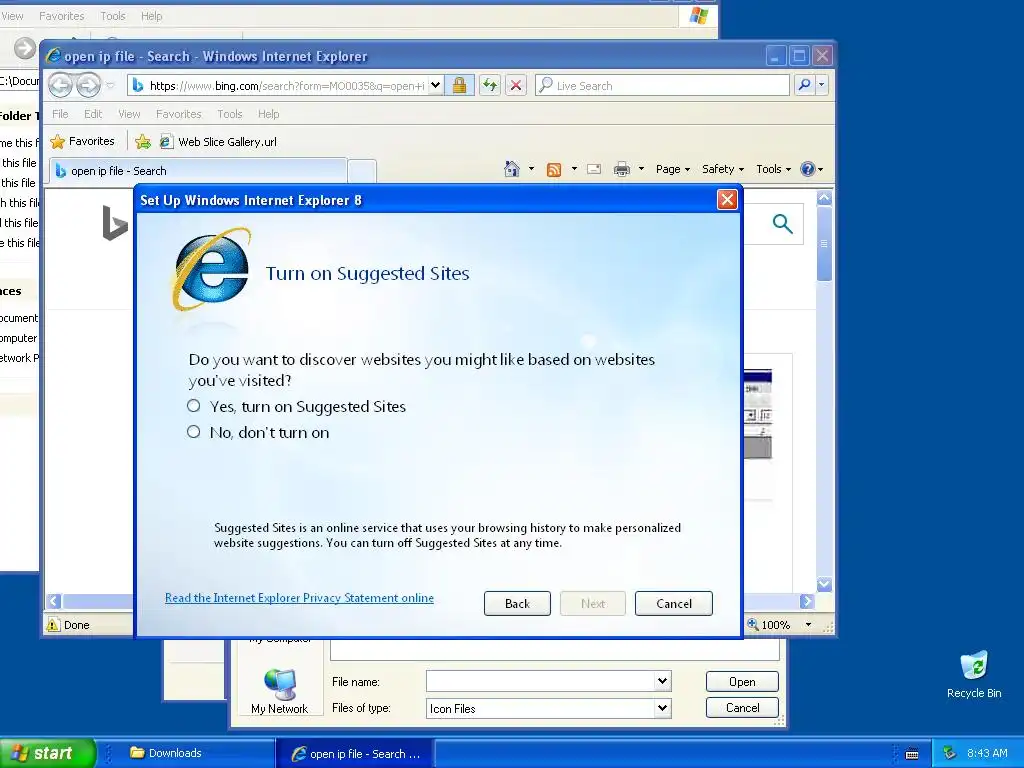
Task: Click the 100% zoom level control
Action: (769, 625)
